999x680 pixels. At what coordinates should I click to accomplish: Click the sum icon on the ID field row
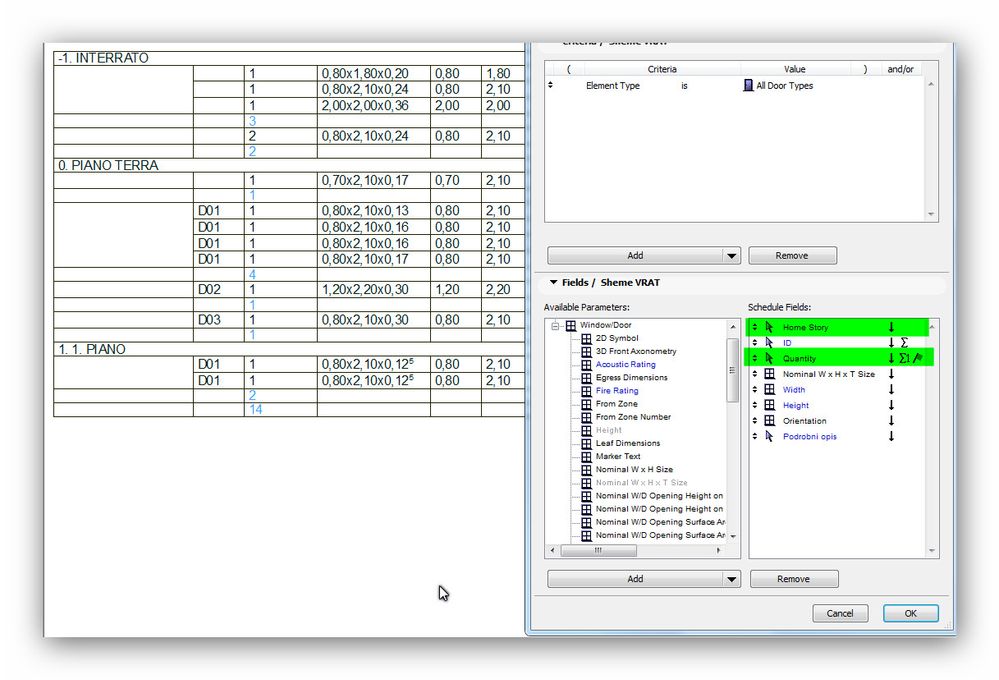click(904, 343)
